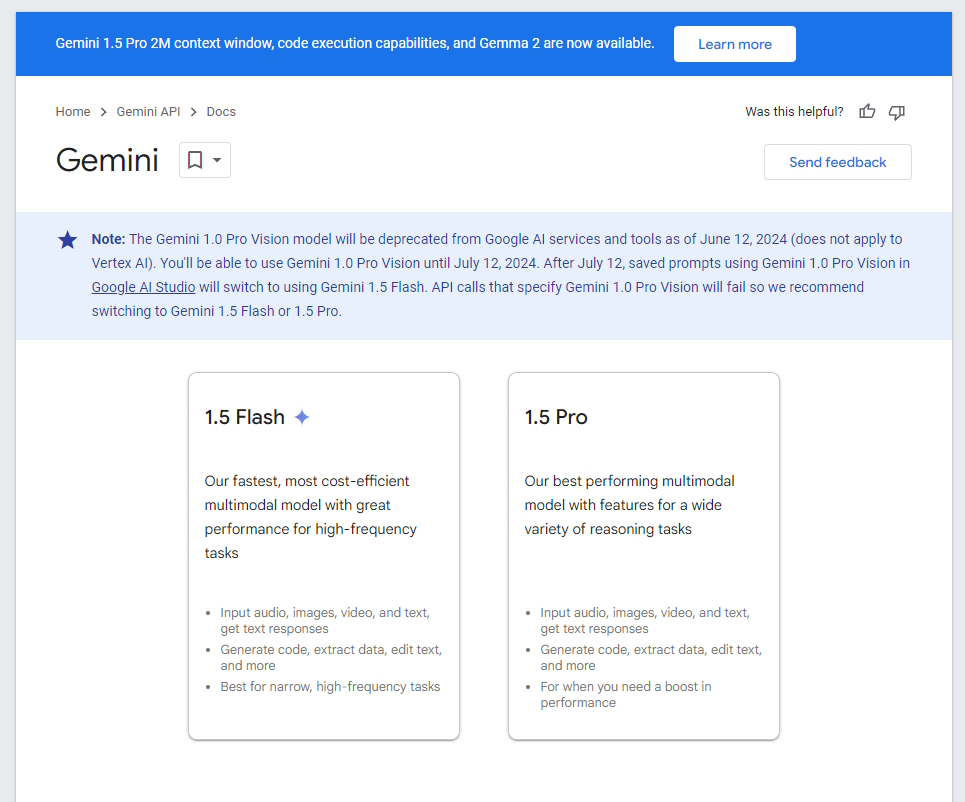Click the sparkle icon beside 1.5 Flash

tap(301, 416)
